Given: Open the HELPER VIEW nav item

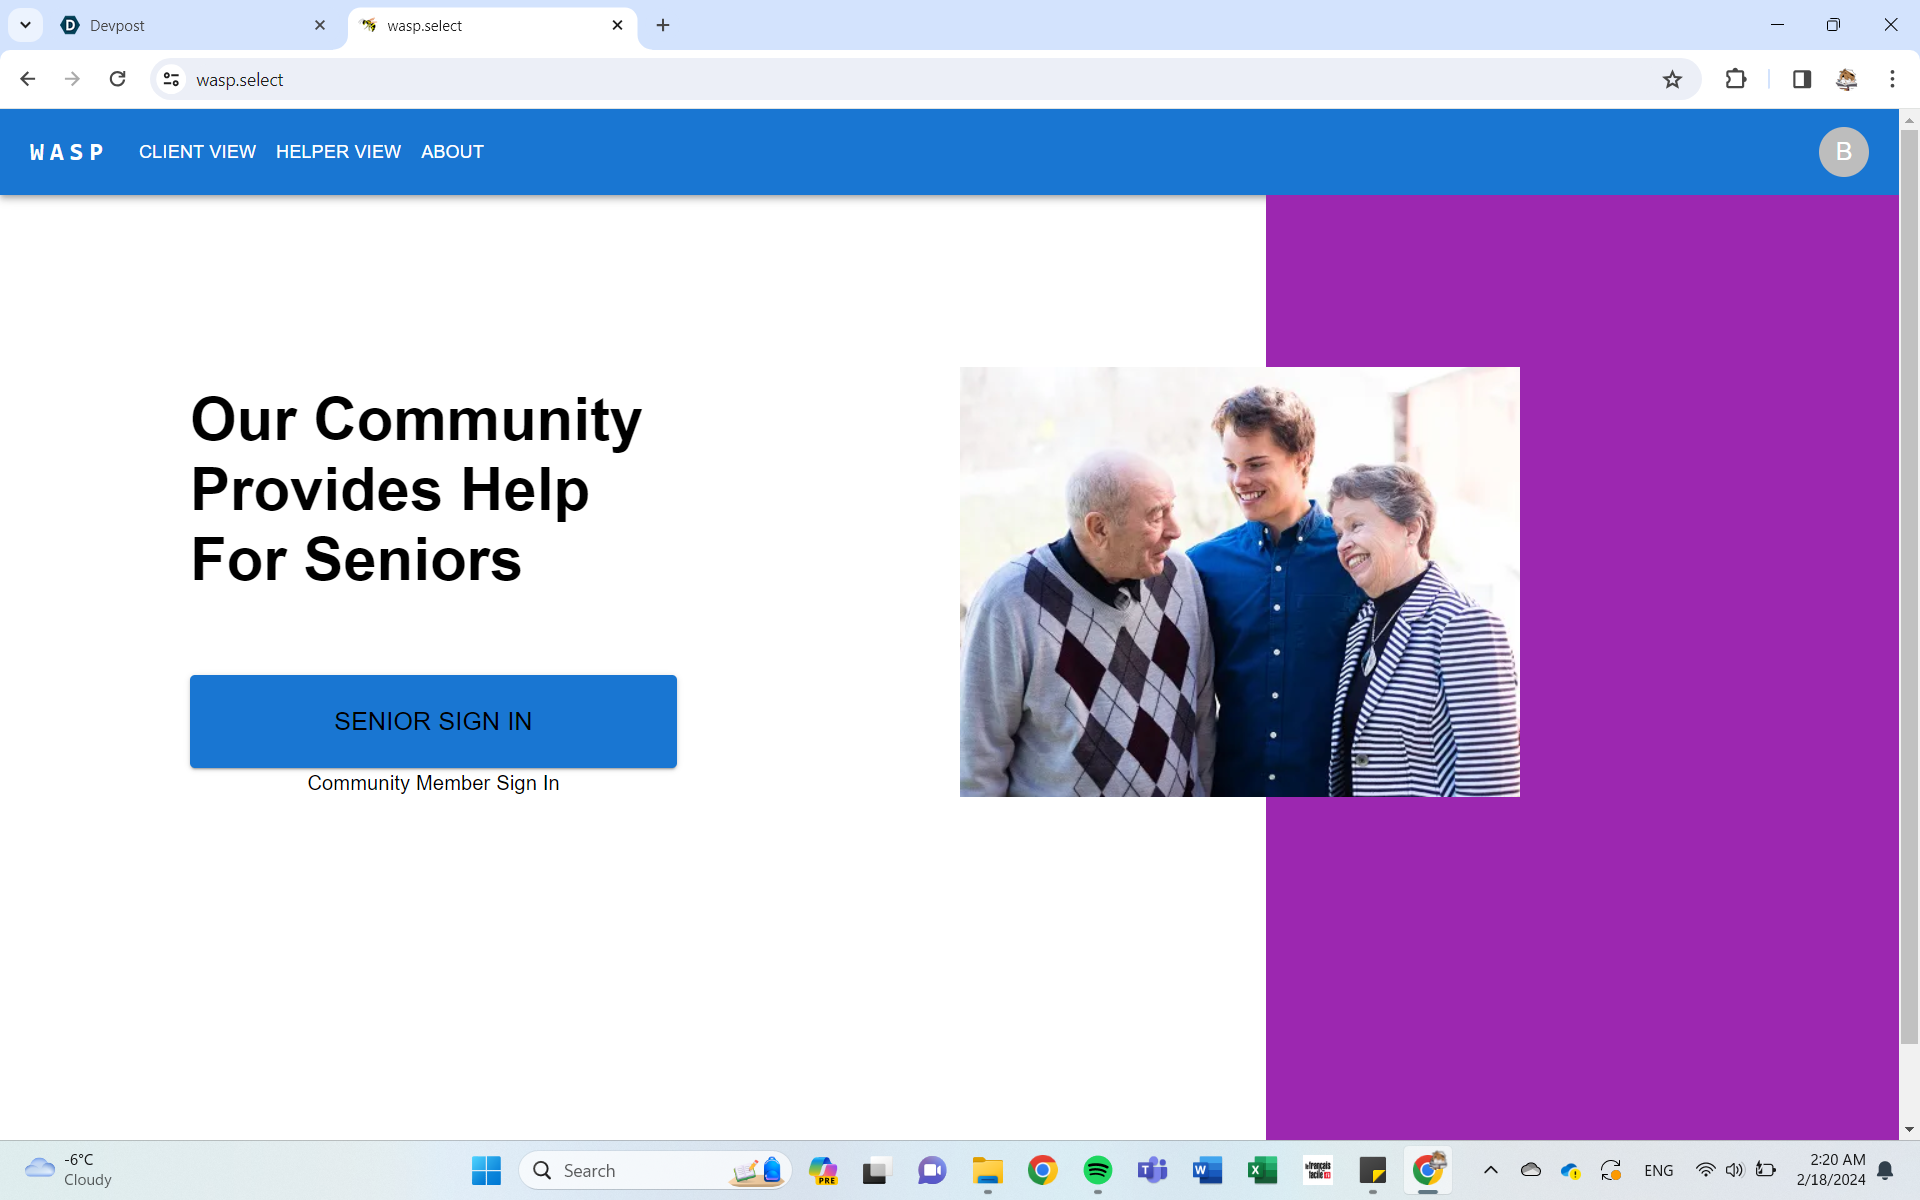Looking at the screenshot, I should (338, 152).
